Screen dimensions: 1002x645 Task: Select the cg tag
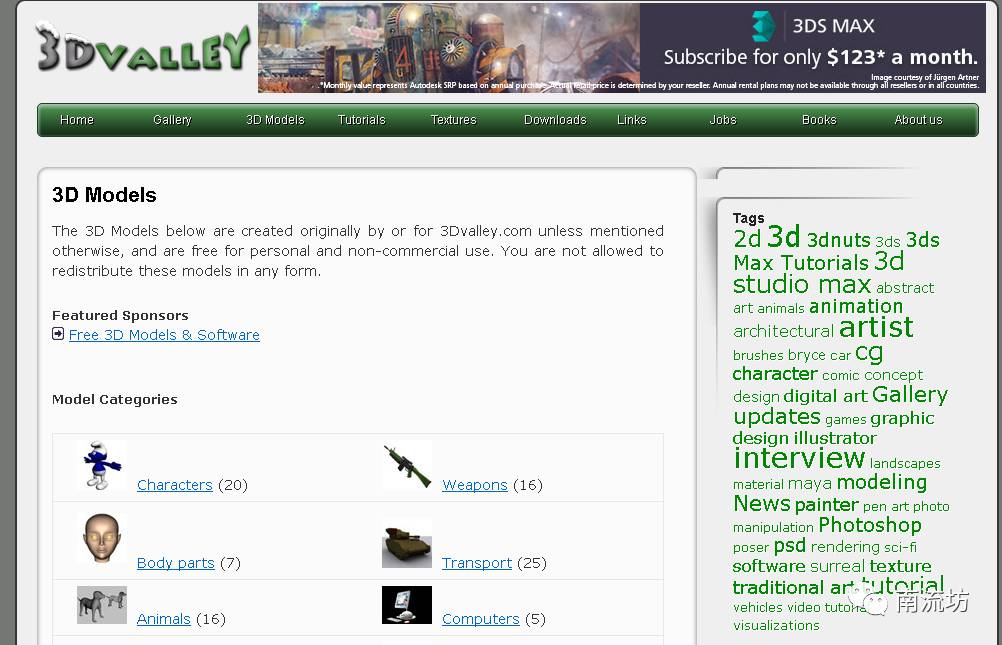click(869, 353)
